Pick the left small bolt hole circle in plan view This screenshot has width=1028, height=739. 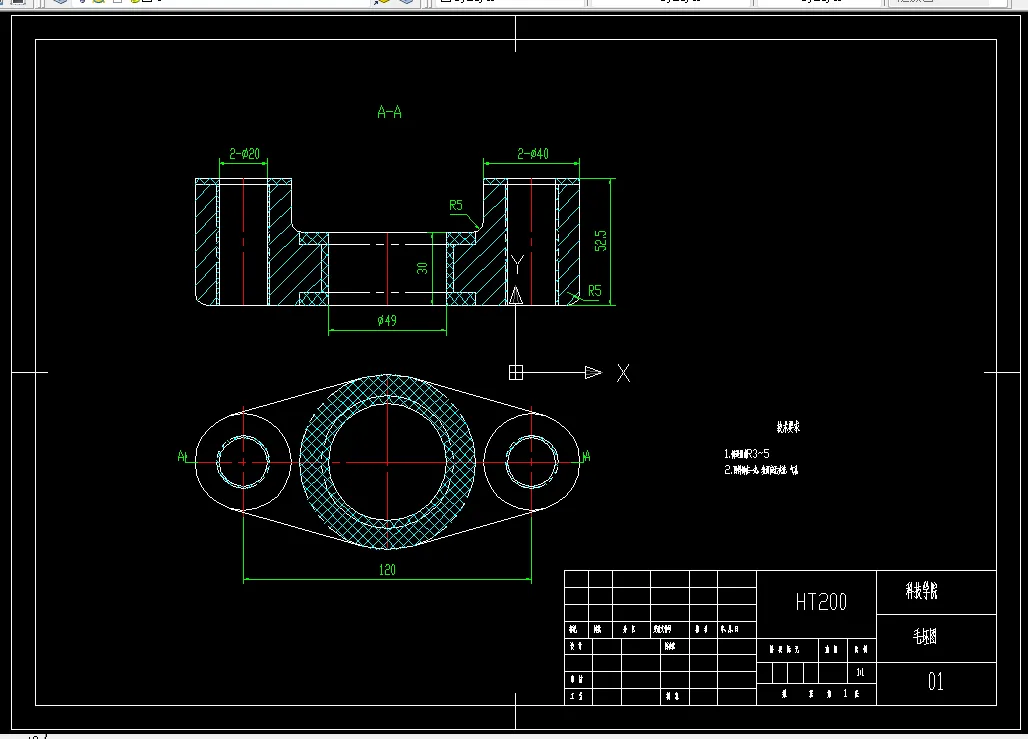(243, 462)
